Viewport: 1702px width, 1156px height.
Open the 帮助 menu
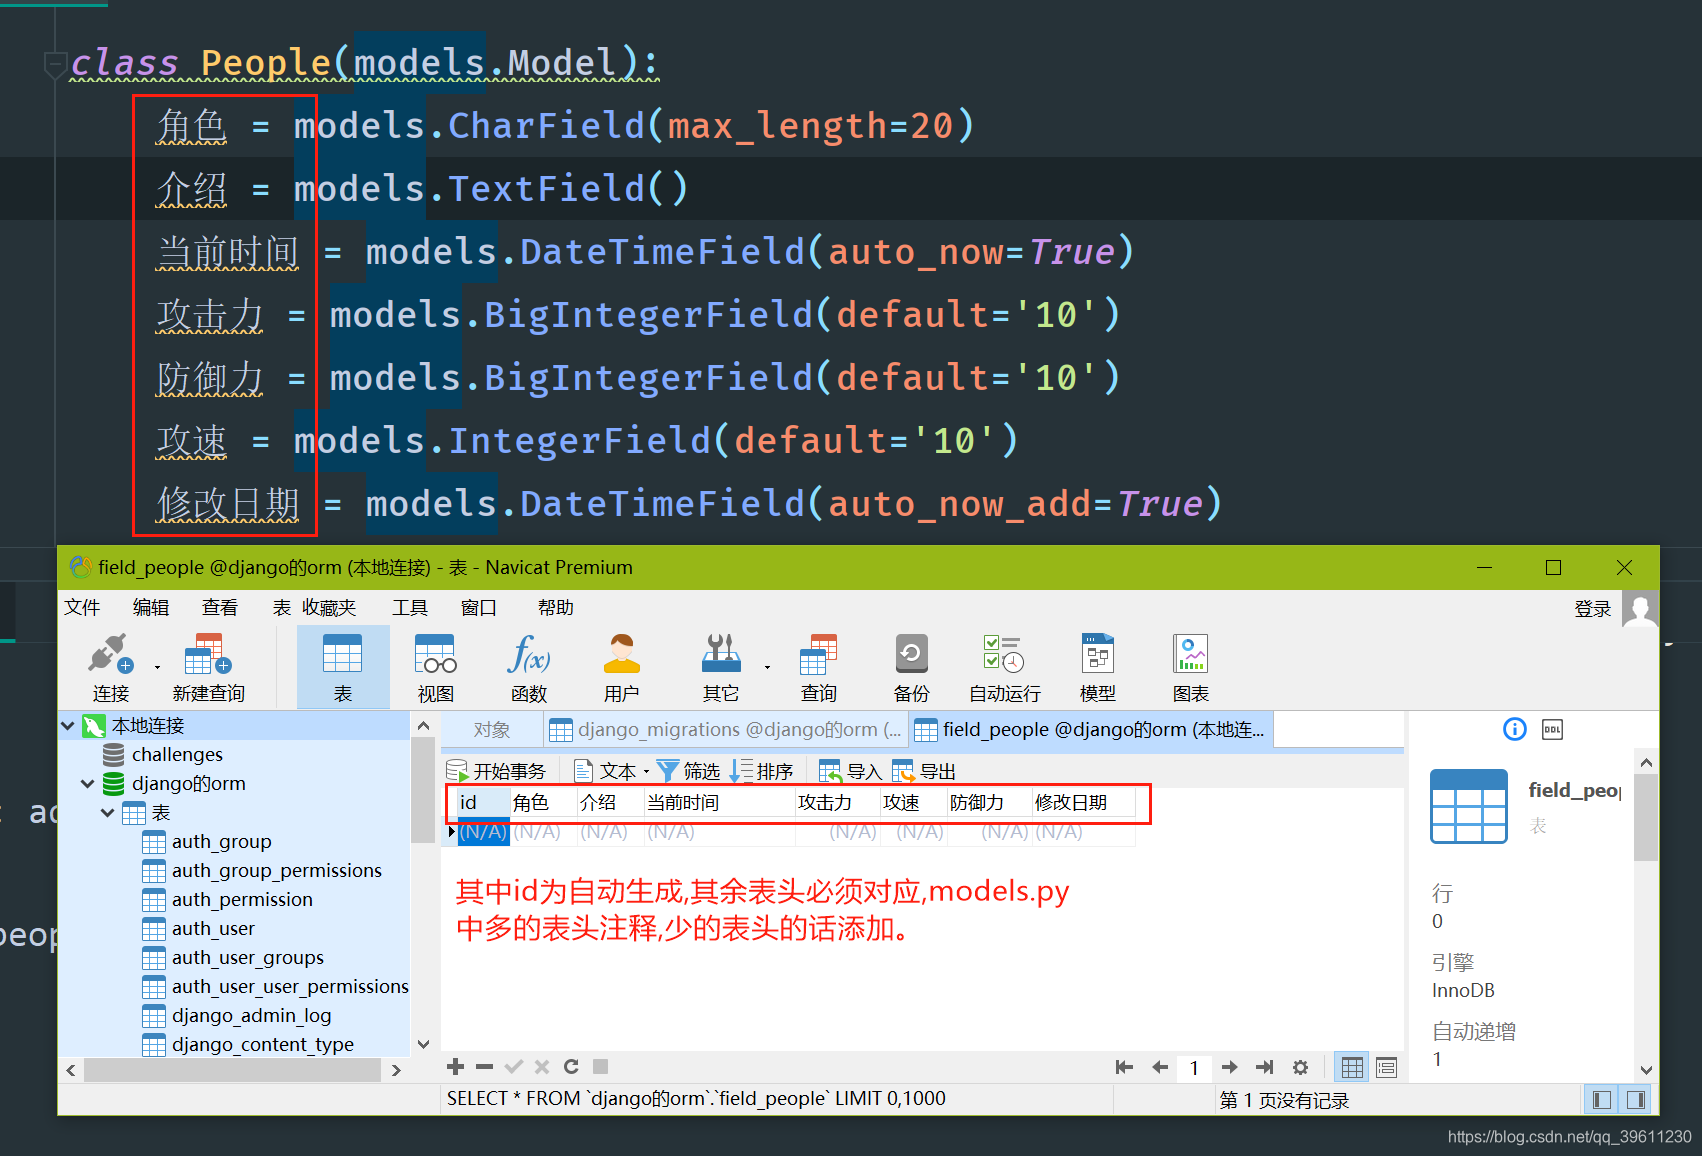556,607
